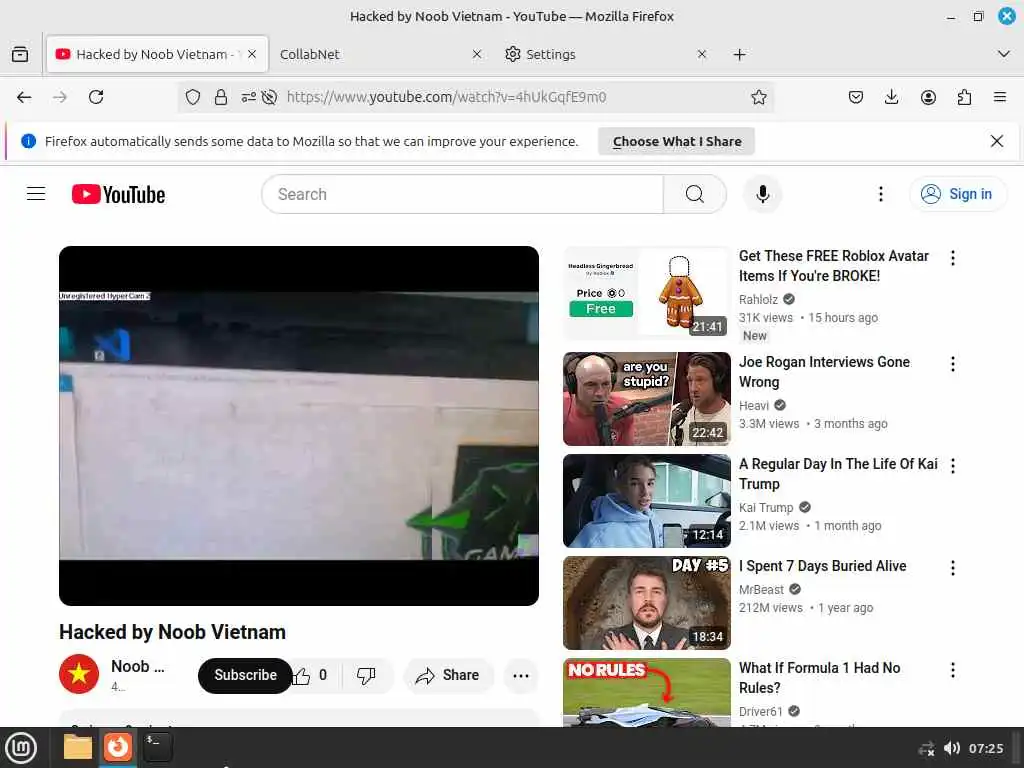Click the 07:25 clock in panel
The width and height of the screenshot is (1024, 768).
coord(986,748)
